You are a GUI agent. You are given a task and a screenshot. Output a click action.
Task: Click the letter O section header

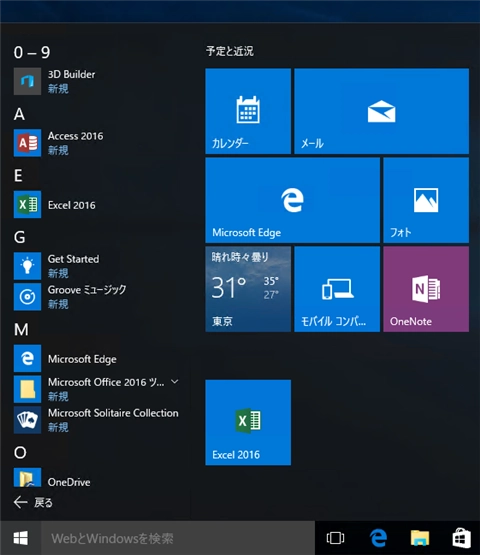coord(20,452)
